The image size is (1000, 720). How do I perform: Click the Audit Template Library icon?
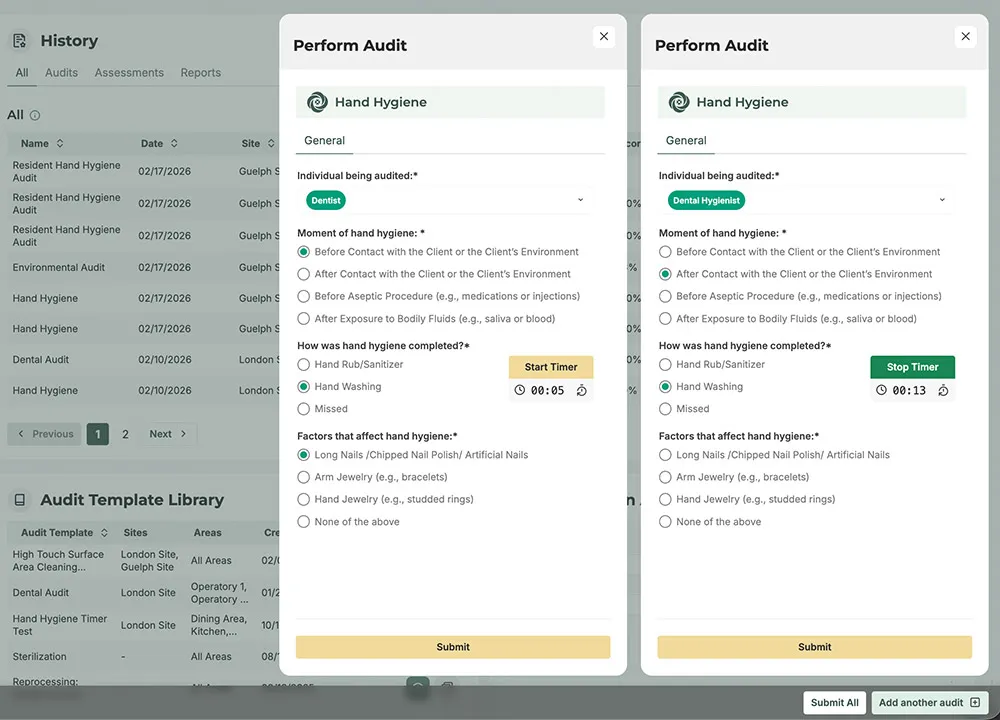click(x=18, y=499)
